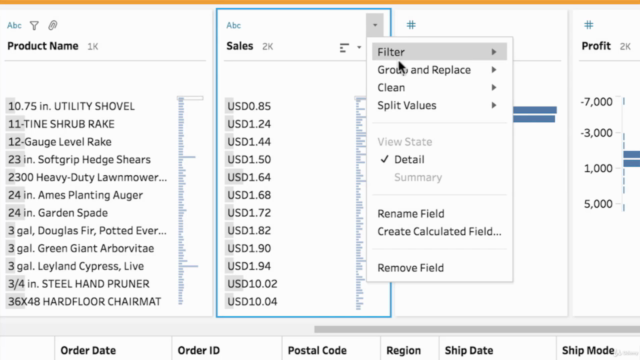Select product 2300 Heavy-Duty Lawnmower

click(87, 177)
